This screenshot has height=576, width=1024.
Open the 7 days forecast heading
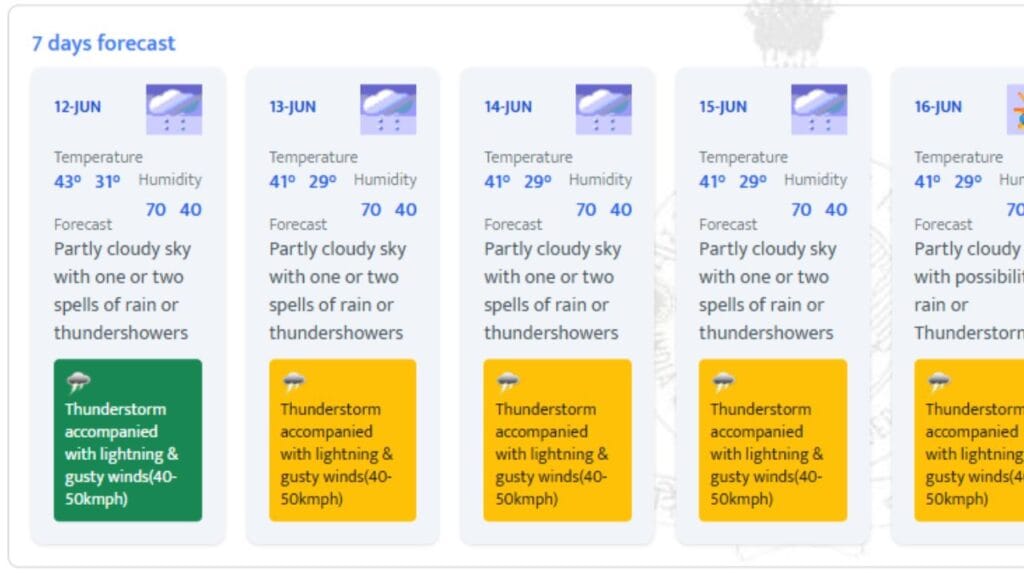pyautogui.click(x=103, y=43)
